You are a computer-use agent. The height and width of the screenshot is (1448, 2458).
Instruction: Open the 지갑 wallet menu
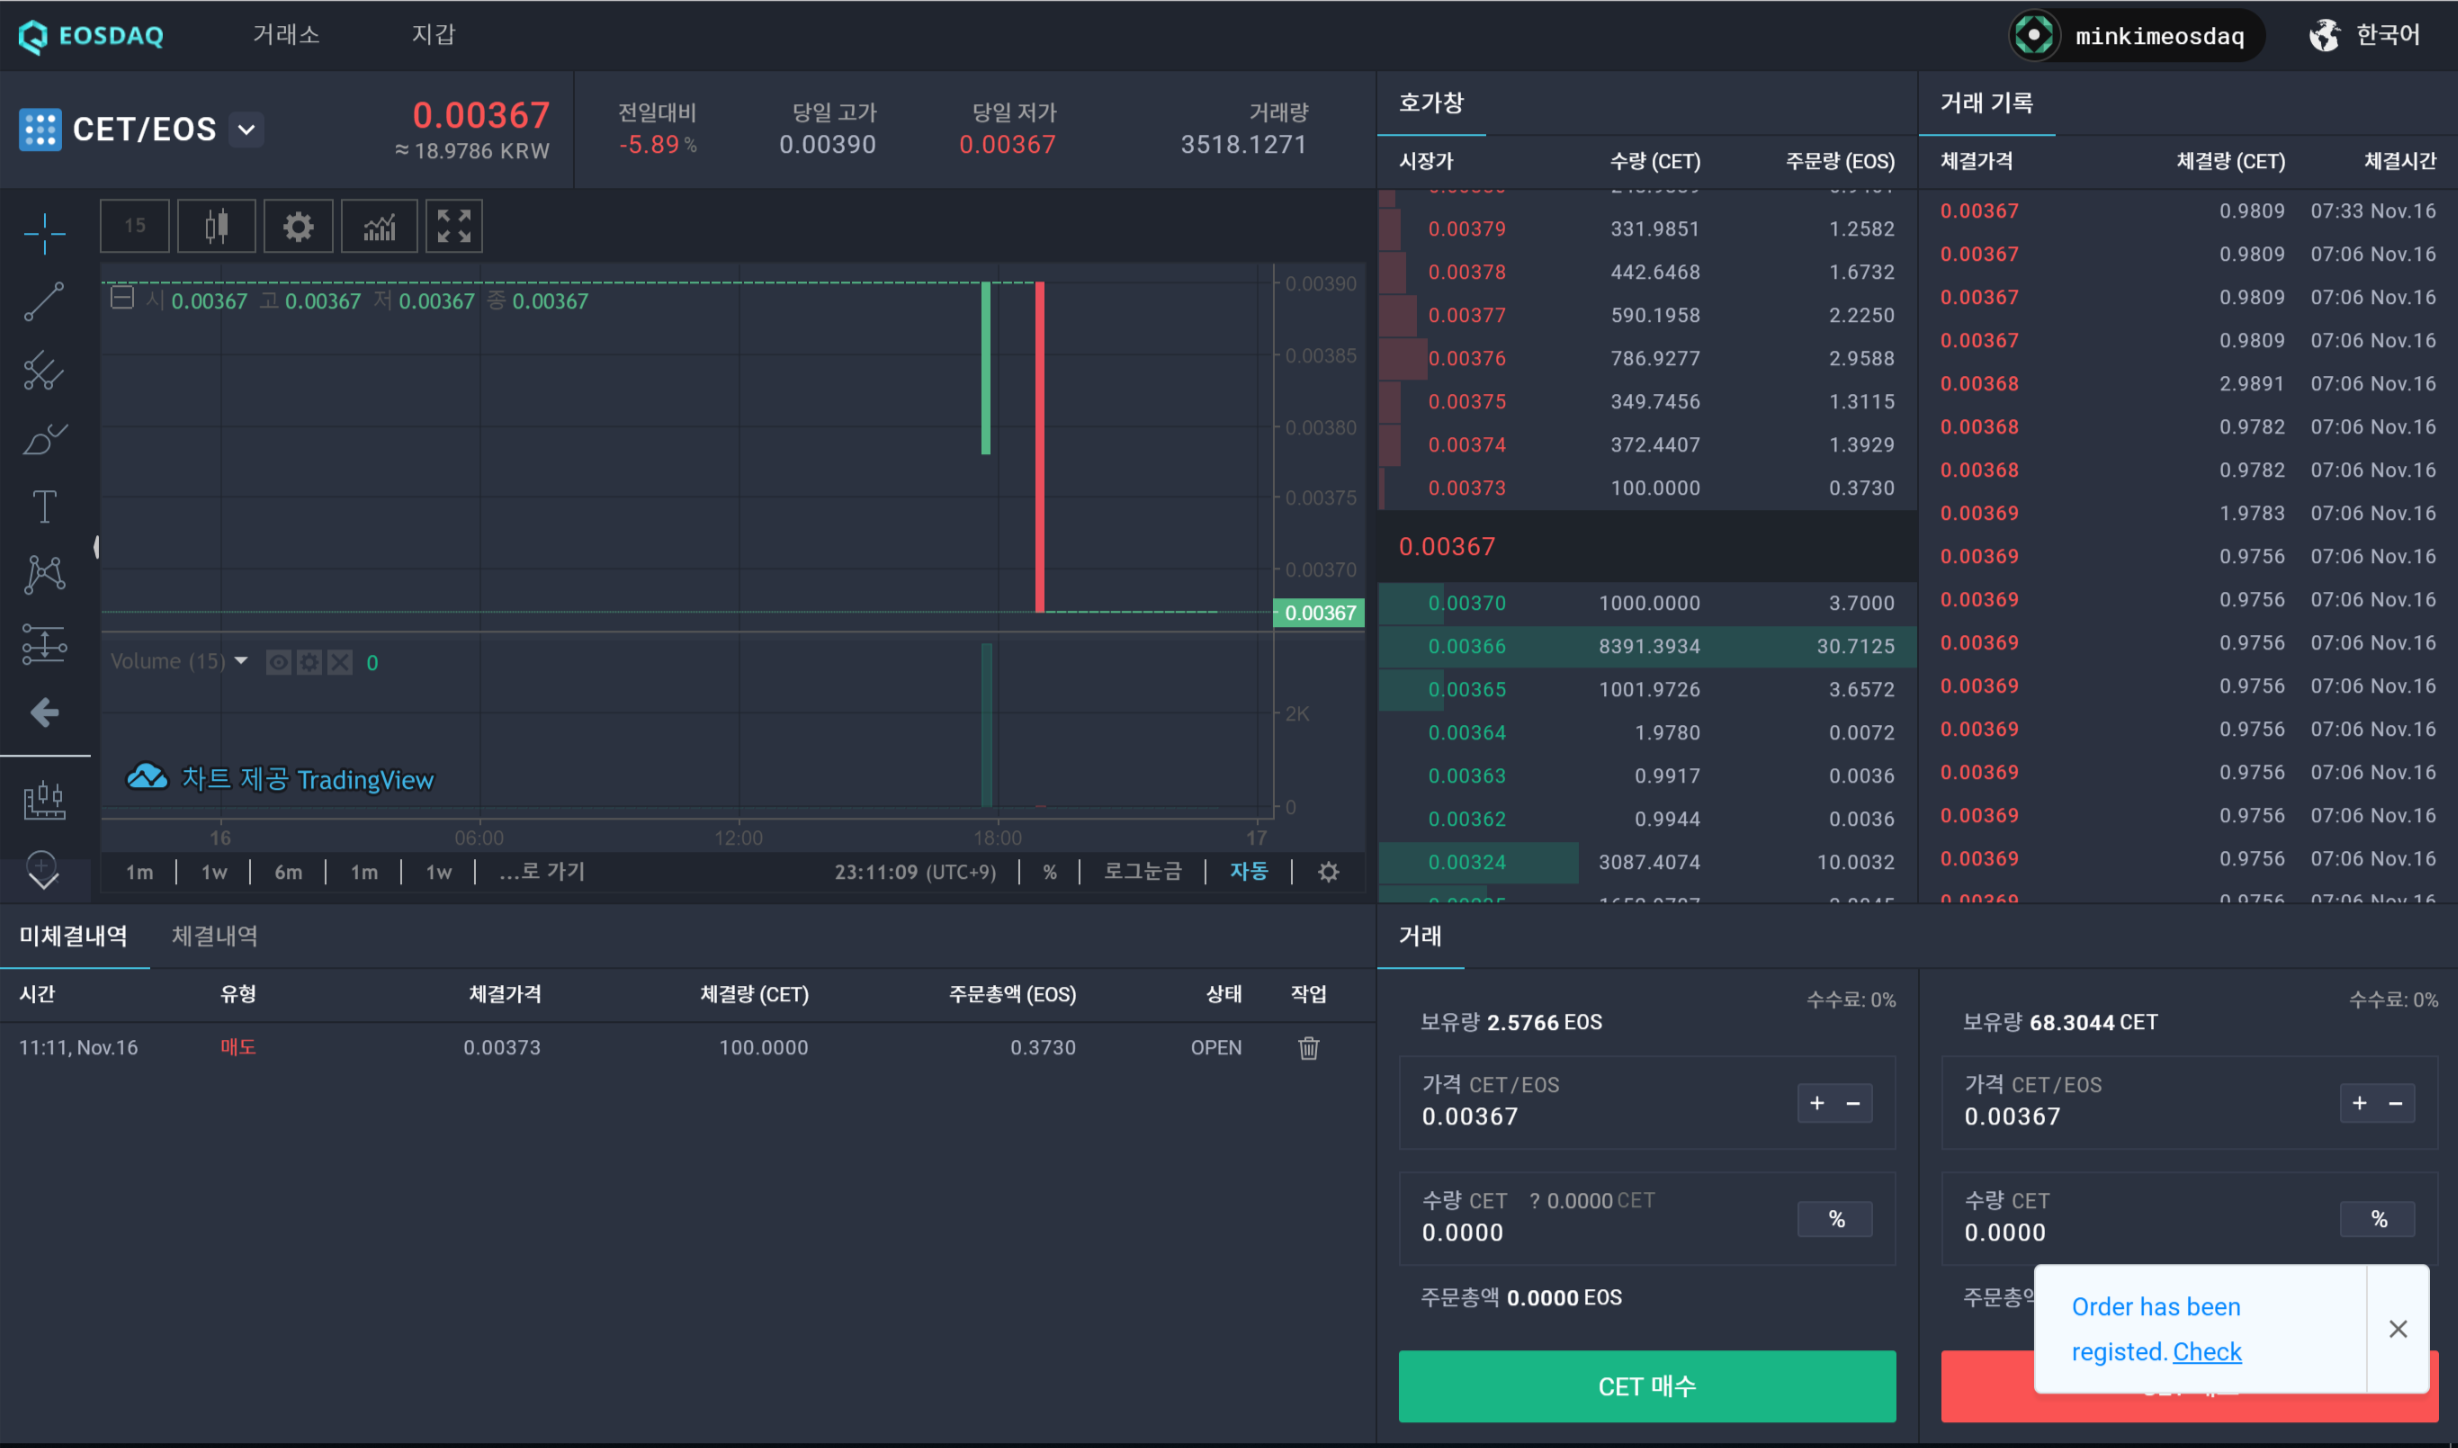click(433, 35)
